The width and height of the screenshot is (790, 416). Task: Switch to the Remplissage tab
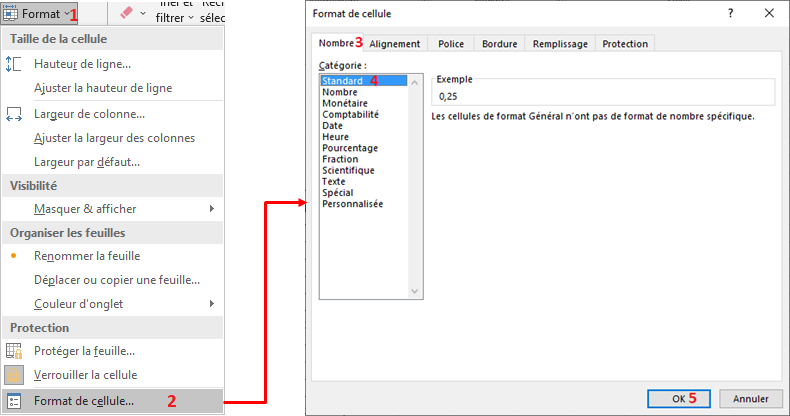tap(560, 44)
